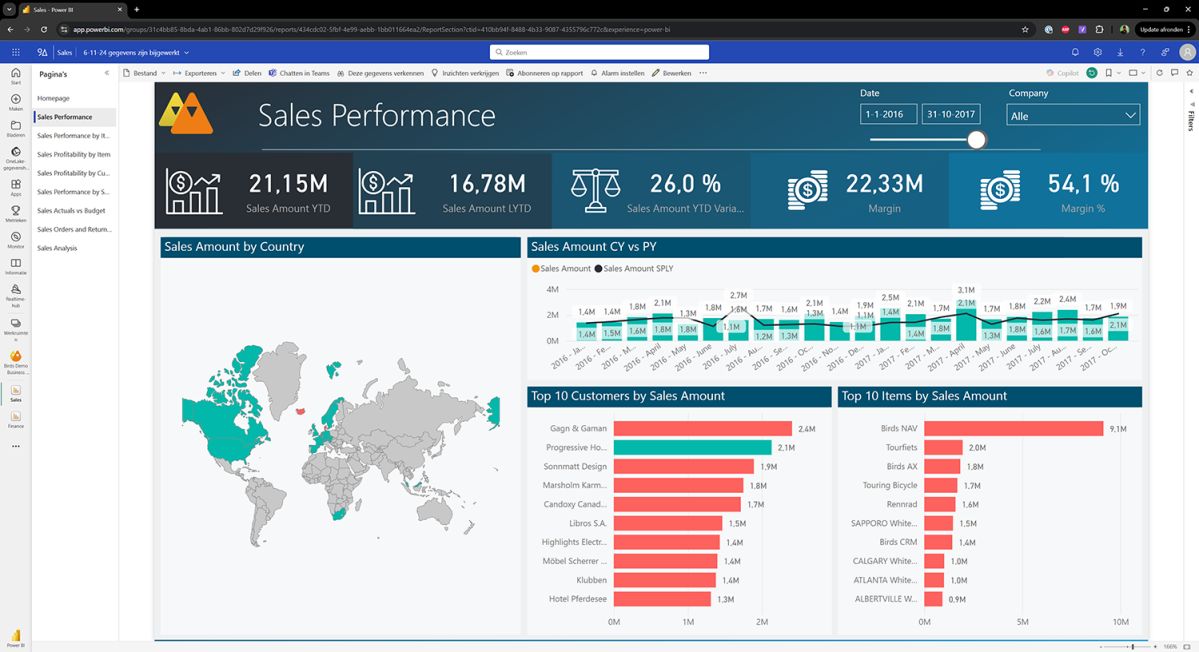1199x652 pixels.
Task: Collapse the Pagina's pane with double chevron
Action: pyautogui.click(x=107, y=73)
